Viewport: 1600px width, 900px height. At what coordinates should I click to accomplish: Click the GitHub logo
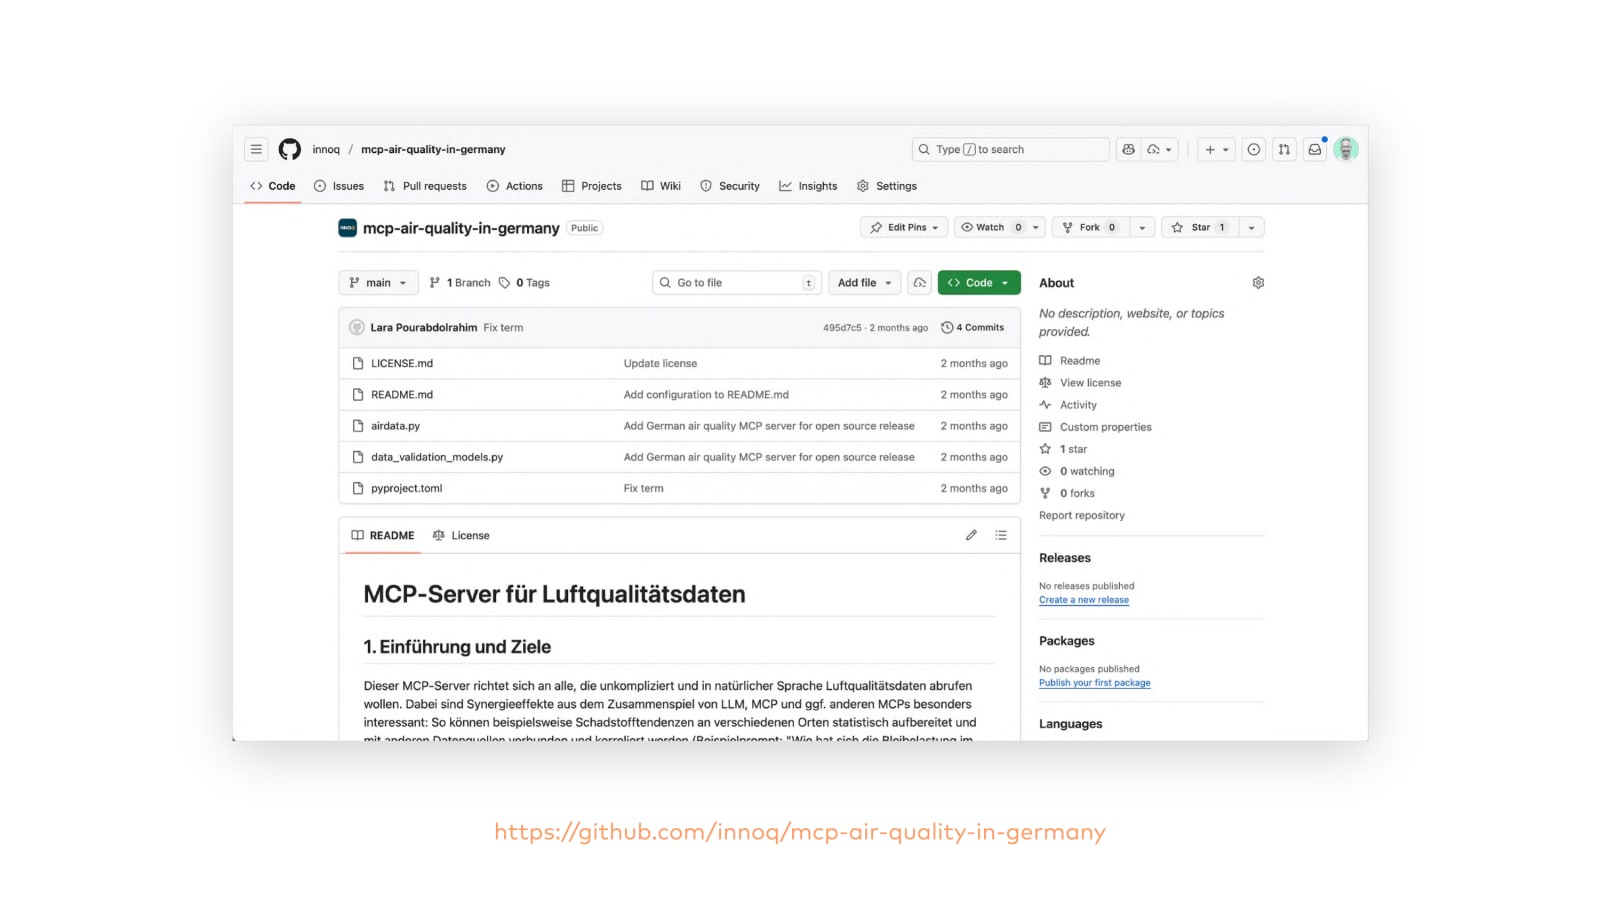pos(290,149)
